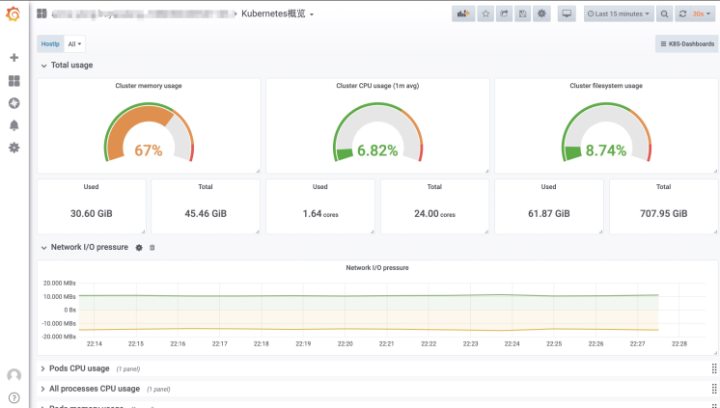Open the HostIp All variable dropdown
The height and width of the screenshot is (408, 720).
click(74, 44)
